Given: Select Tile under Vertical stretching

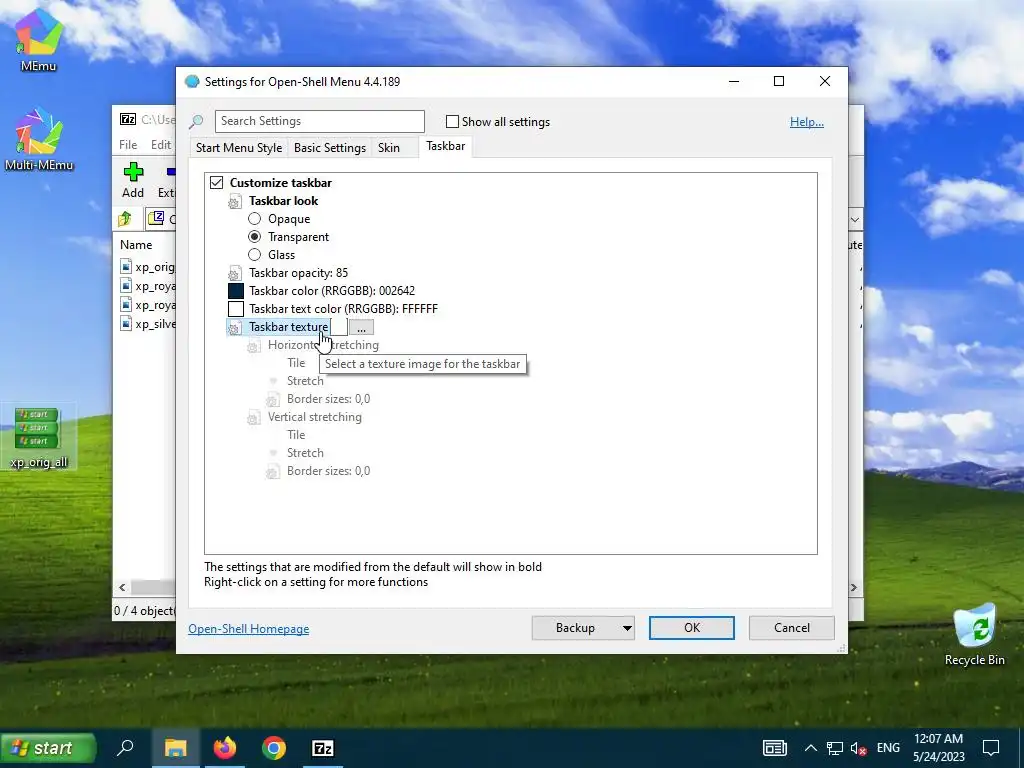Looking at the screenshot, I should tap(296, 435).
